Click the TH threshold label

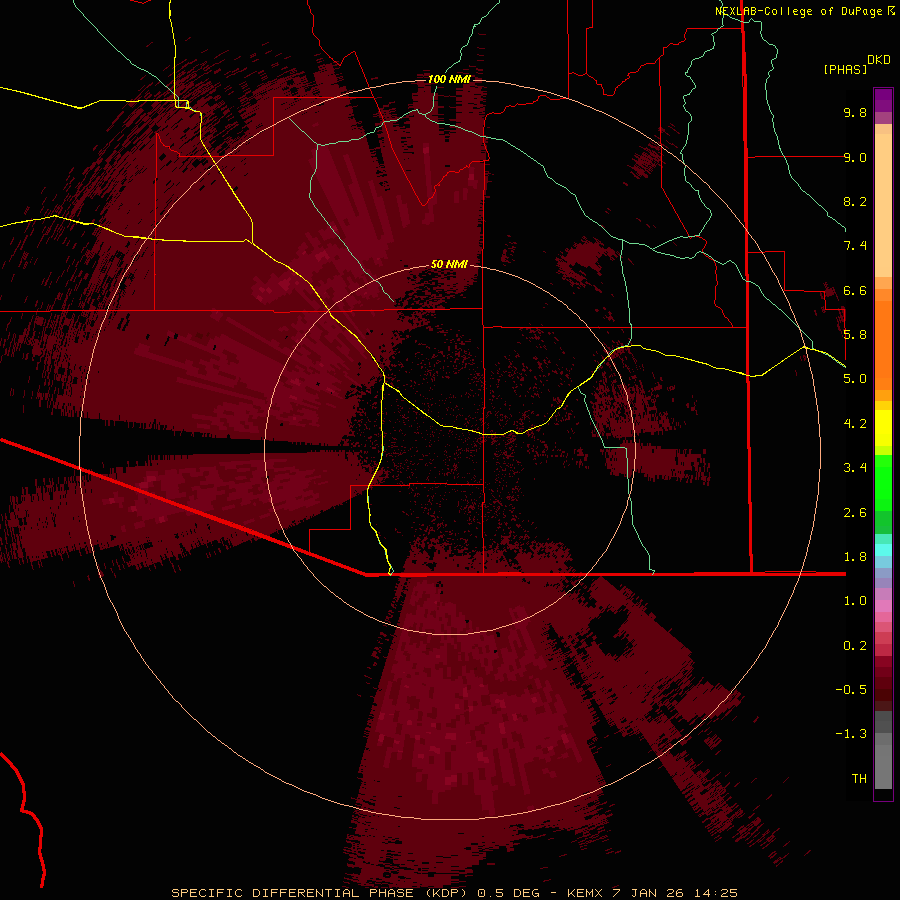[859, 779]
